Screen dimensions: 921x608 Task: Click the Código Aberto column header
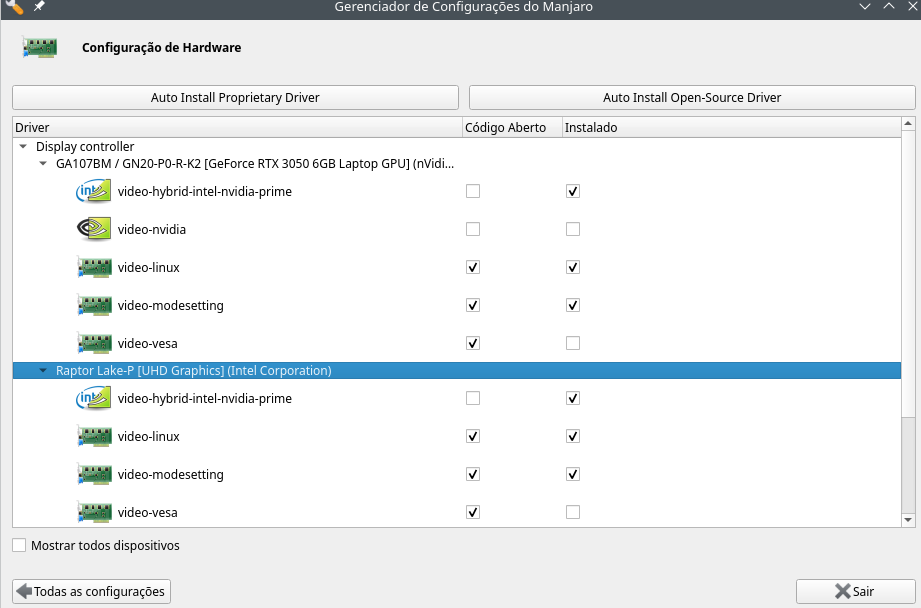[512, 127]
